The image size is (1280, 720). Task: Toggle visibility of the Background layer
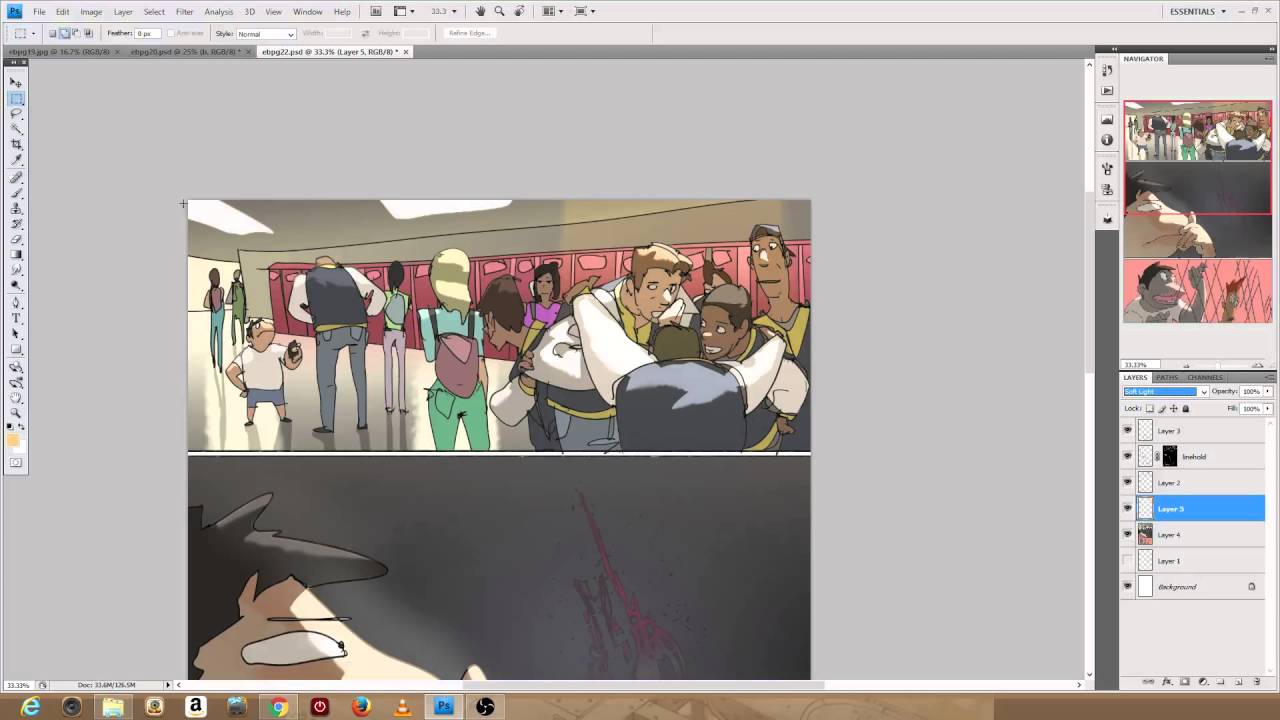click(x=1128, y=587)
